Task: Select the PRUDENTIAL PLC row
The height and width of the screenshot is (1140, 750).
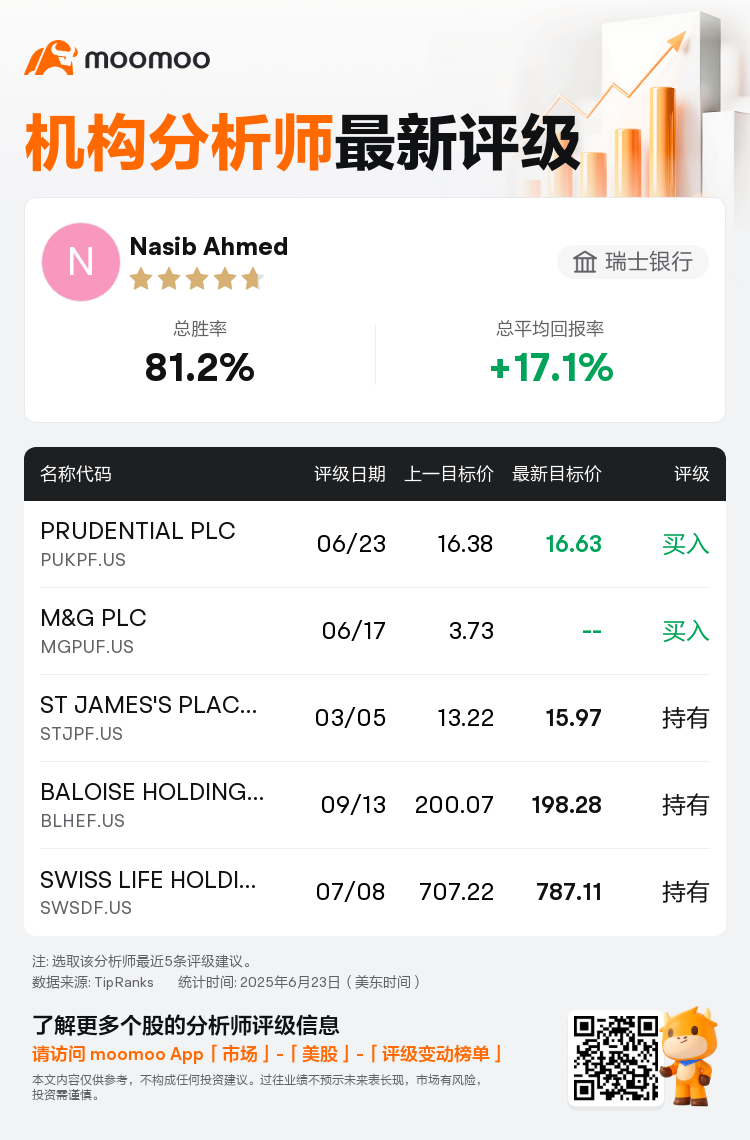Action: 375,544
